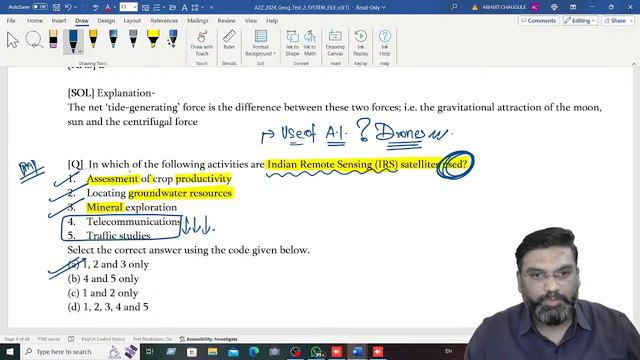Click the Accessibility: Investigate status

208,339
